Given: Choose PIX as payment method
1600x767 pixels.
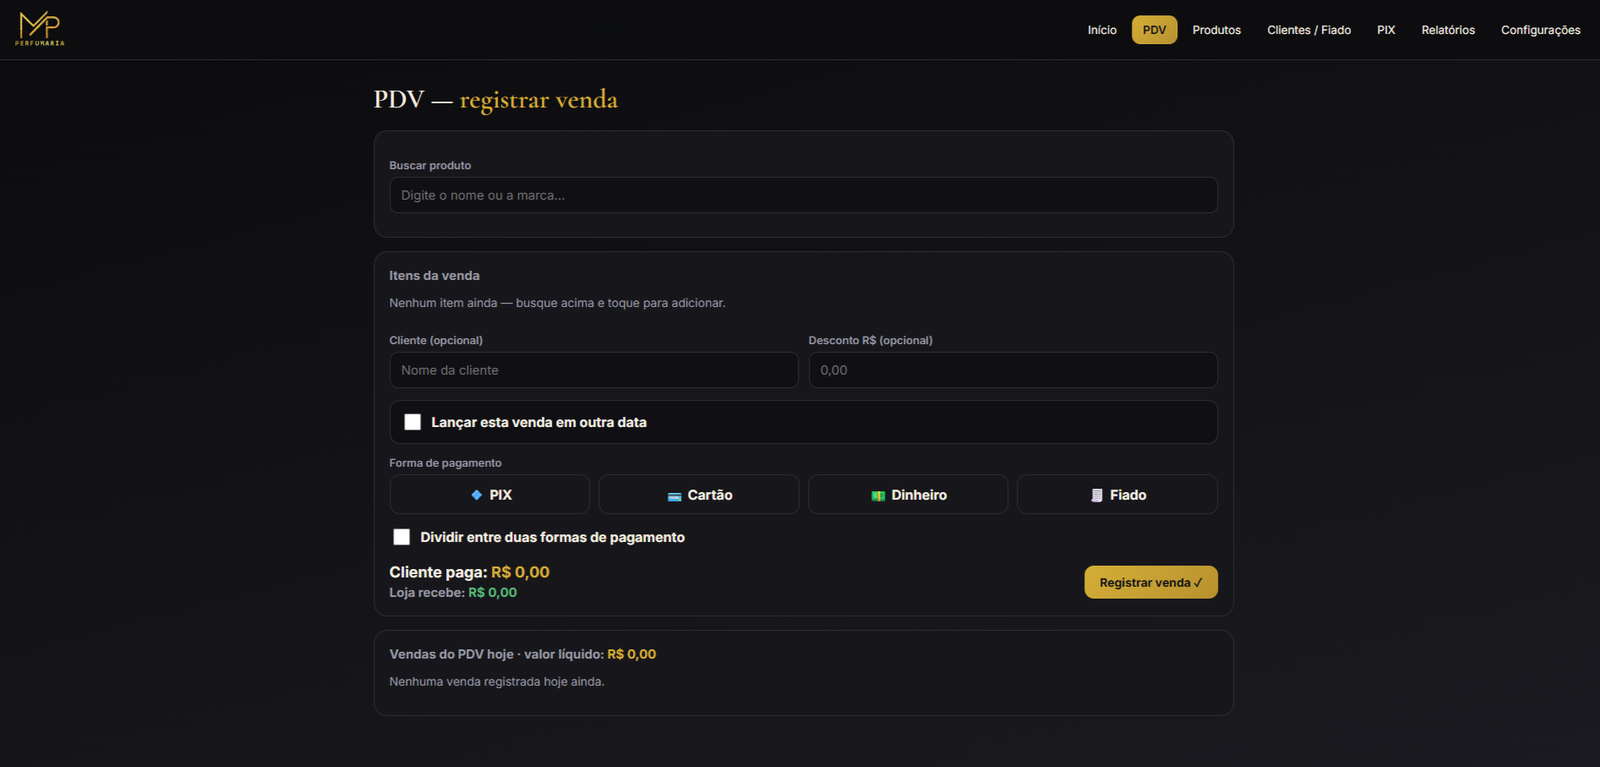Looking at the screenshot, I should point(489,495).
